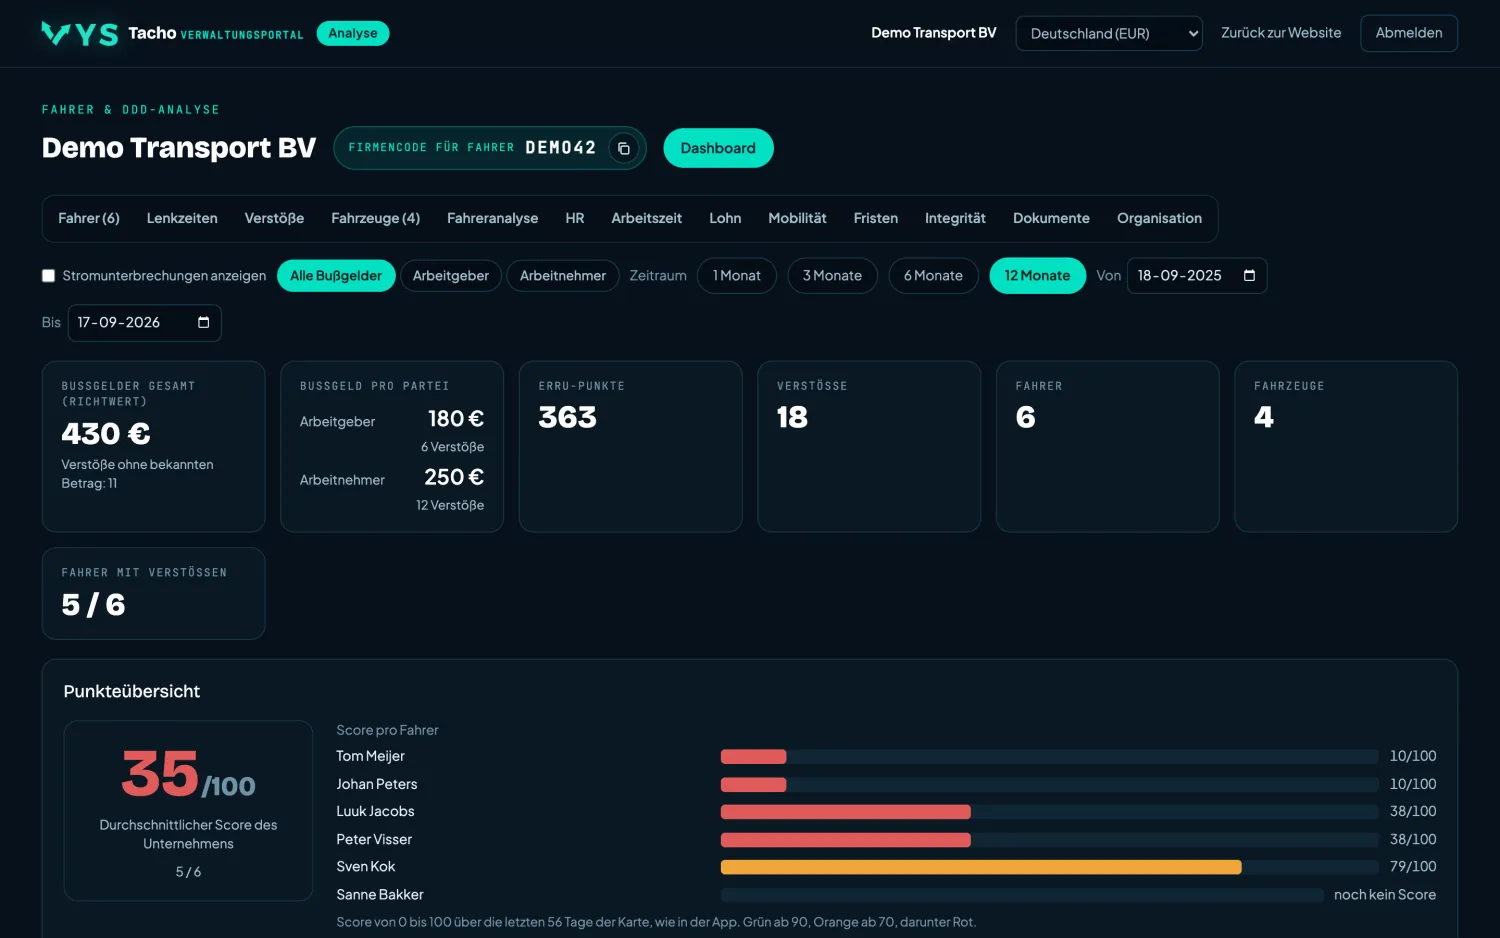Viewport: 1500px width, 938px height.
Task: Open the Lohn tab
Action: (725, 218)
